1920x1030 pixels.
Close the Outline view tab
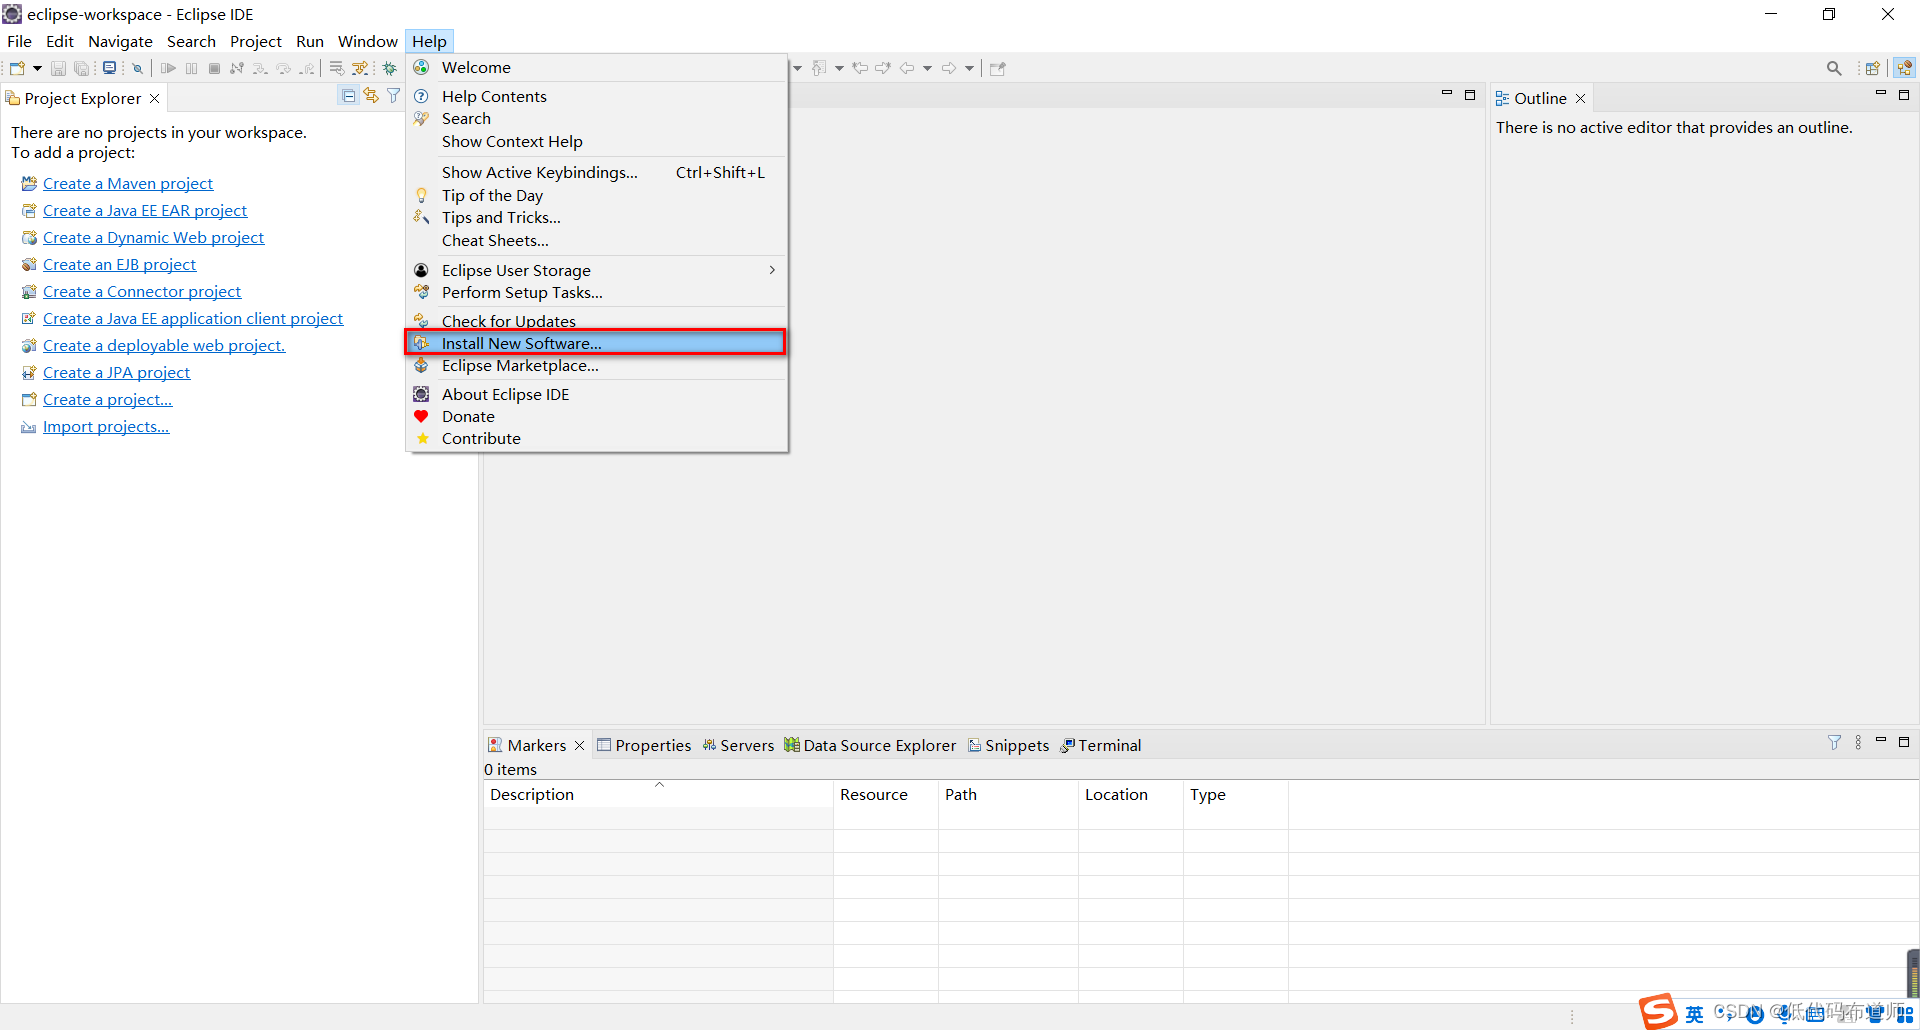point(1581,98)
